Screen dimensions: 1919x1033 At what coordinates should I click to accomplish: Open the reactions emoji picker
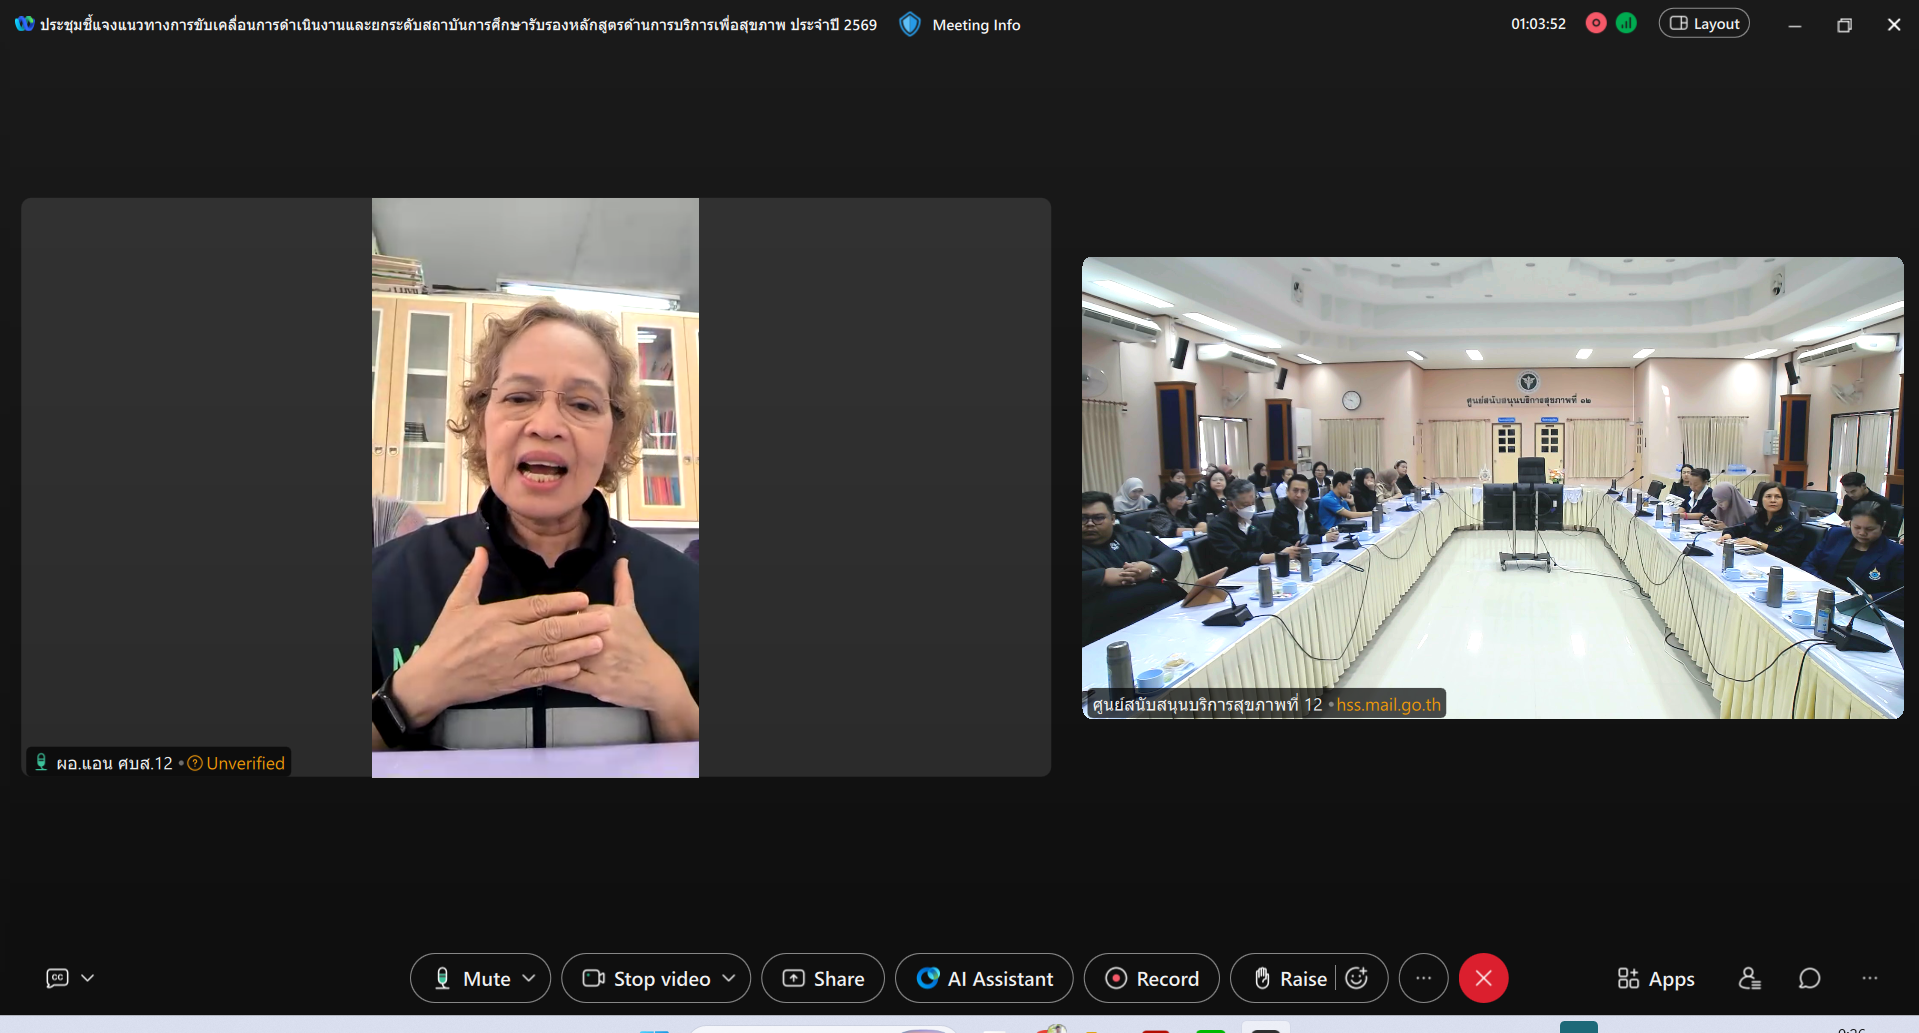point(1357,978)
